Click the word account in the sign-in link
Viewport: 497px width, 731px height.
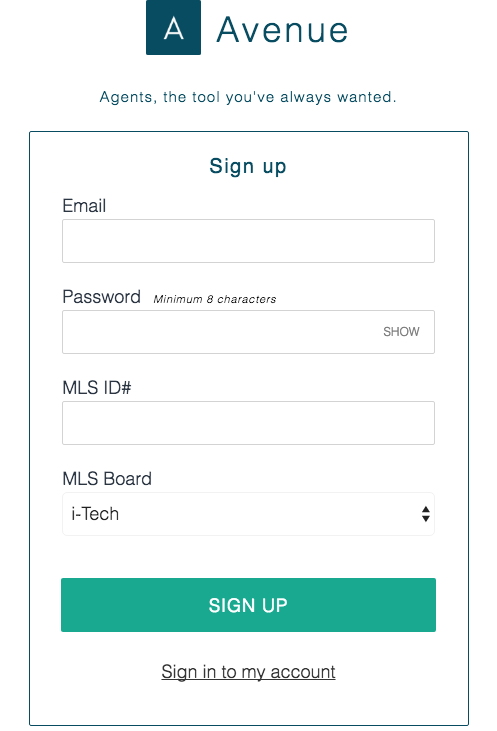[303, 672]
